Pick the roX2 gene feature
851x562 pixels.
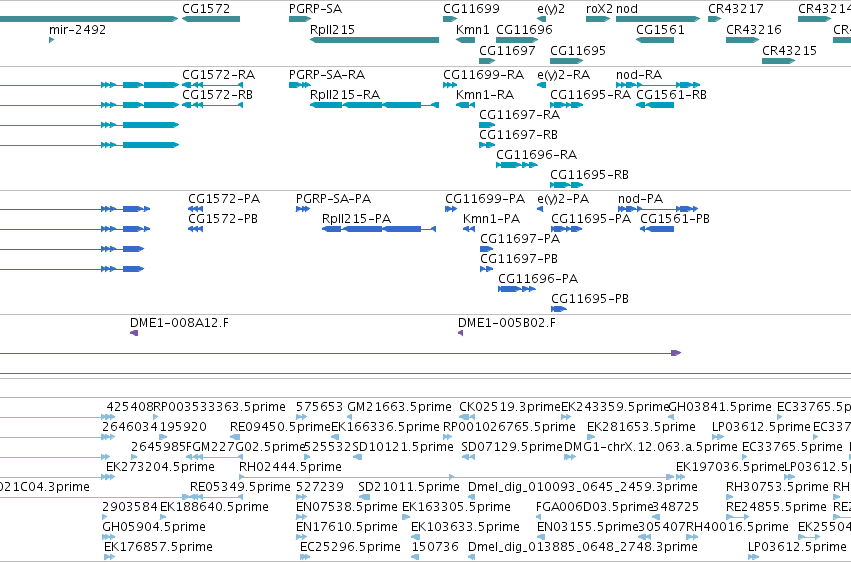click(x=598, y=19)
